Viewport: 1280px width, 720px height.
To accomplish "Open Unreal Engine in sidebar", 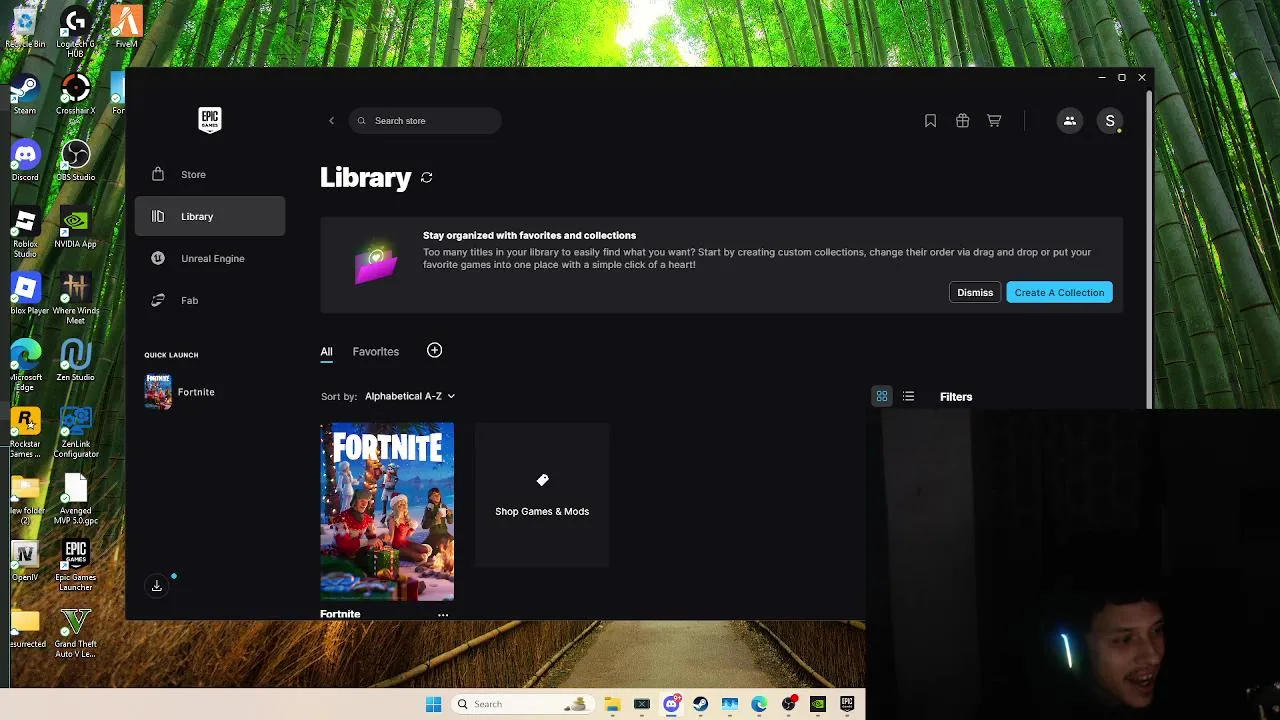I will coord(210,258).
